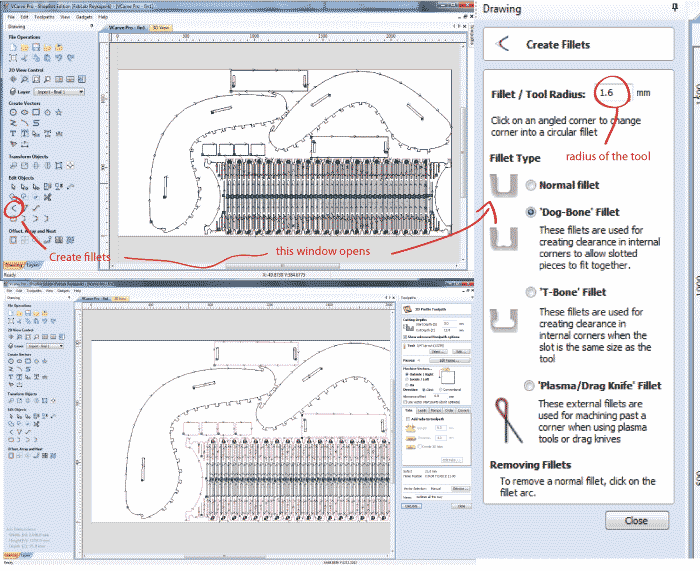Select Normal fillet radio option
This screenshot has height=571, width=700.
click(530, 185)
